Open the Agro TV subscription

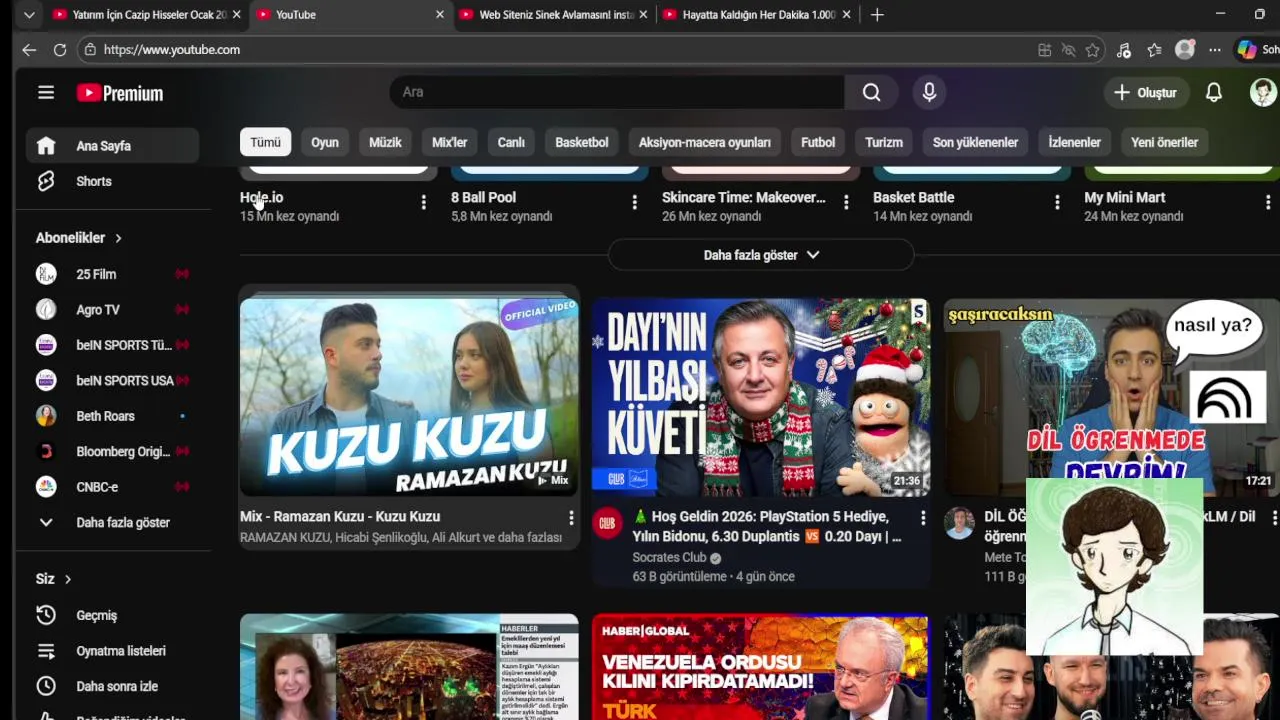click(x=112, y=310)
